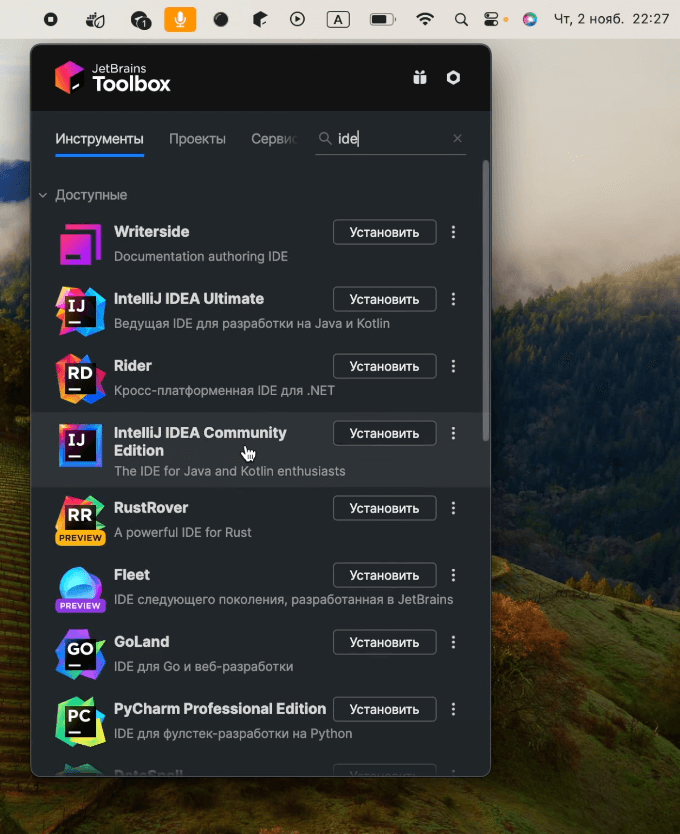Click the IntelliJ IDEA Community Edition icon
This screenshot has width=680, height=834.
(x=80, y=445)
